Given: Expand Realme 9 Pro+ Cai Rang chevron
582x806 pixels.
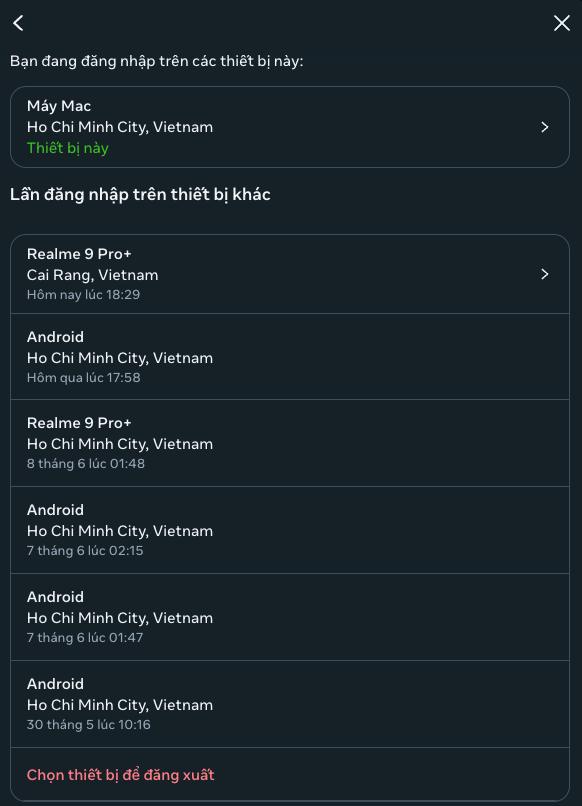Looking at the screenshot, I should [x=544, y=274].
